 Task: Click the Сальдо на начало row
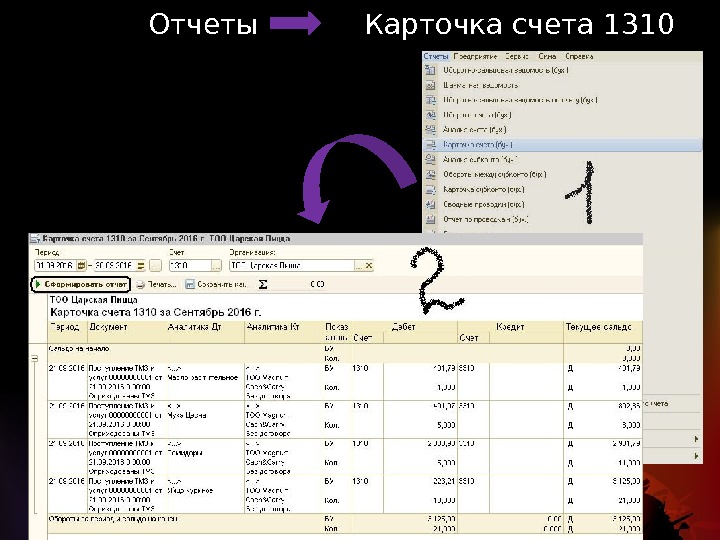click(x=344, y=353)
